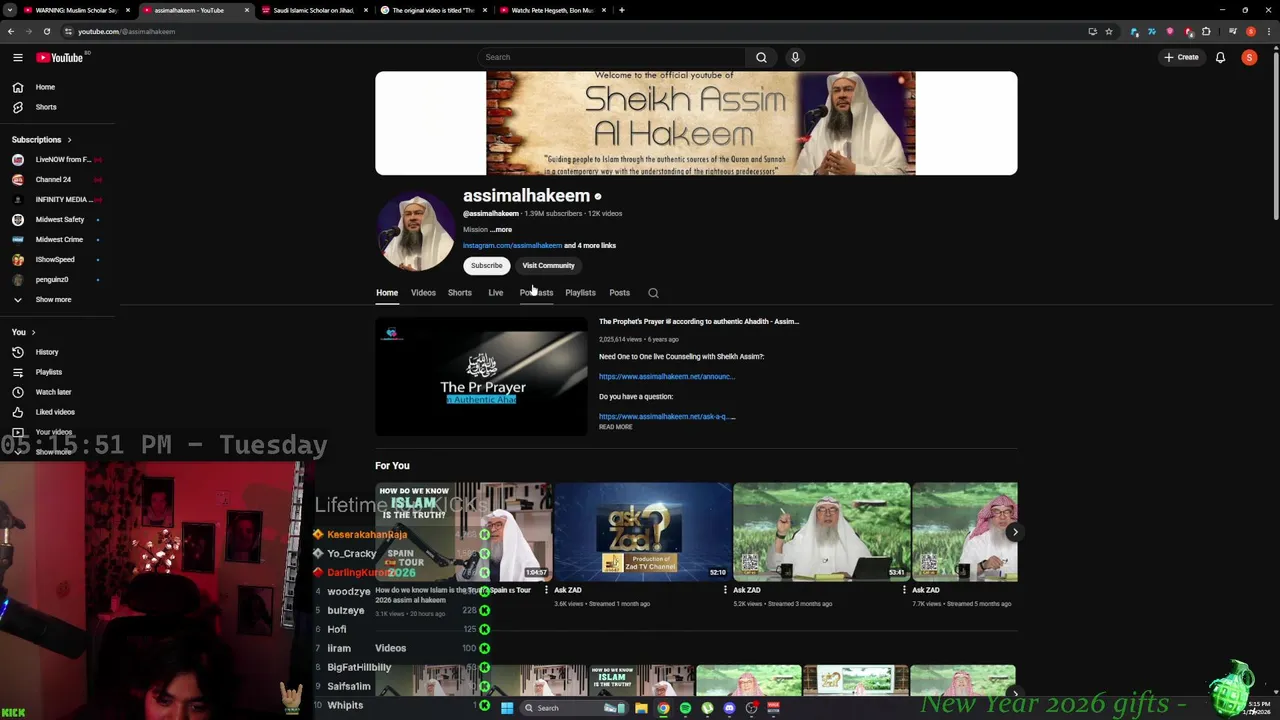Switch to the Posts channel tab
The width and height of the screenshot is (1280, 720).
(x=619, y=293)
